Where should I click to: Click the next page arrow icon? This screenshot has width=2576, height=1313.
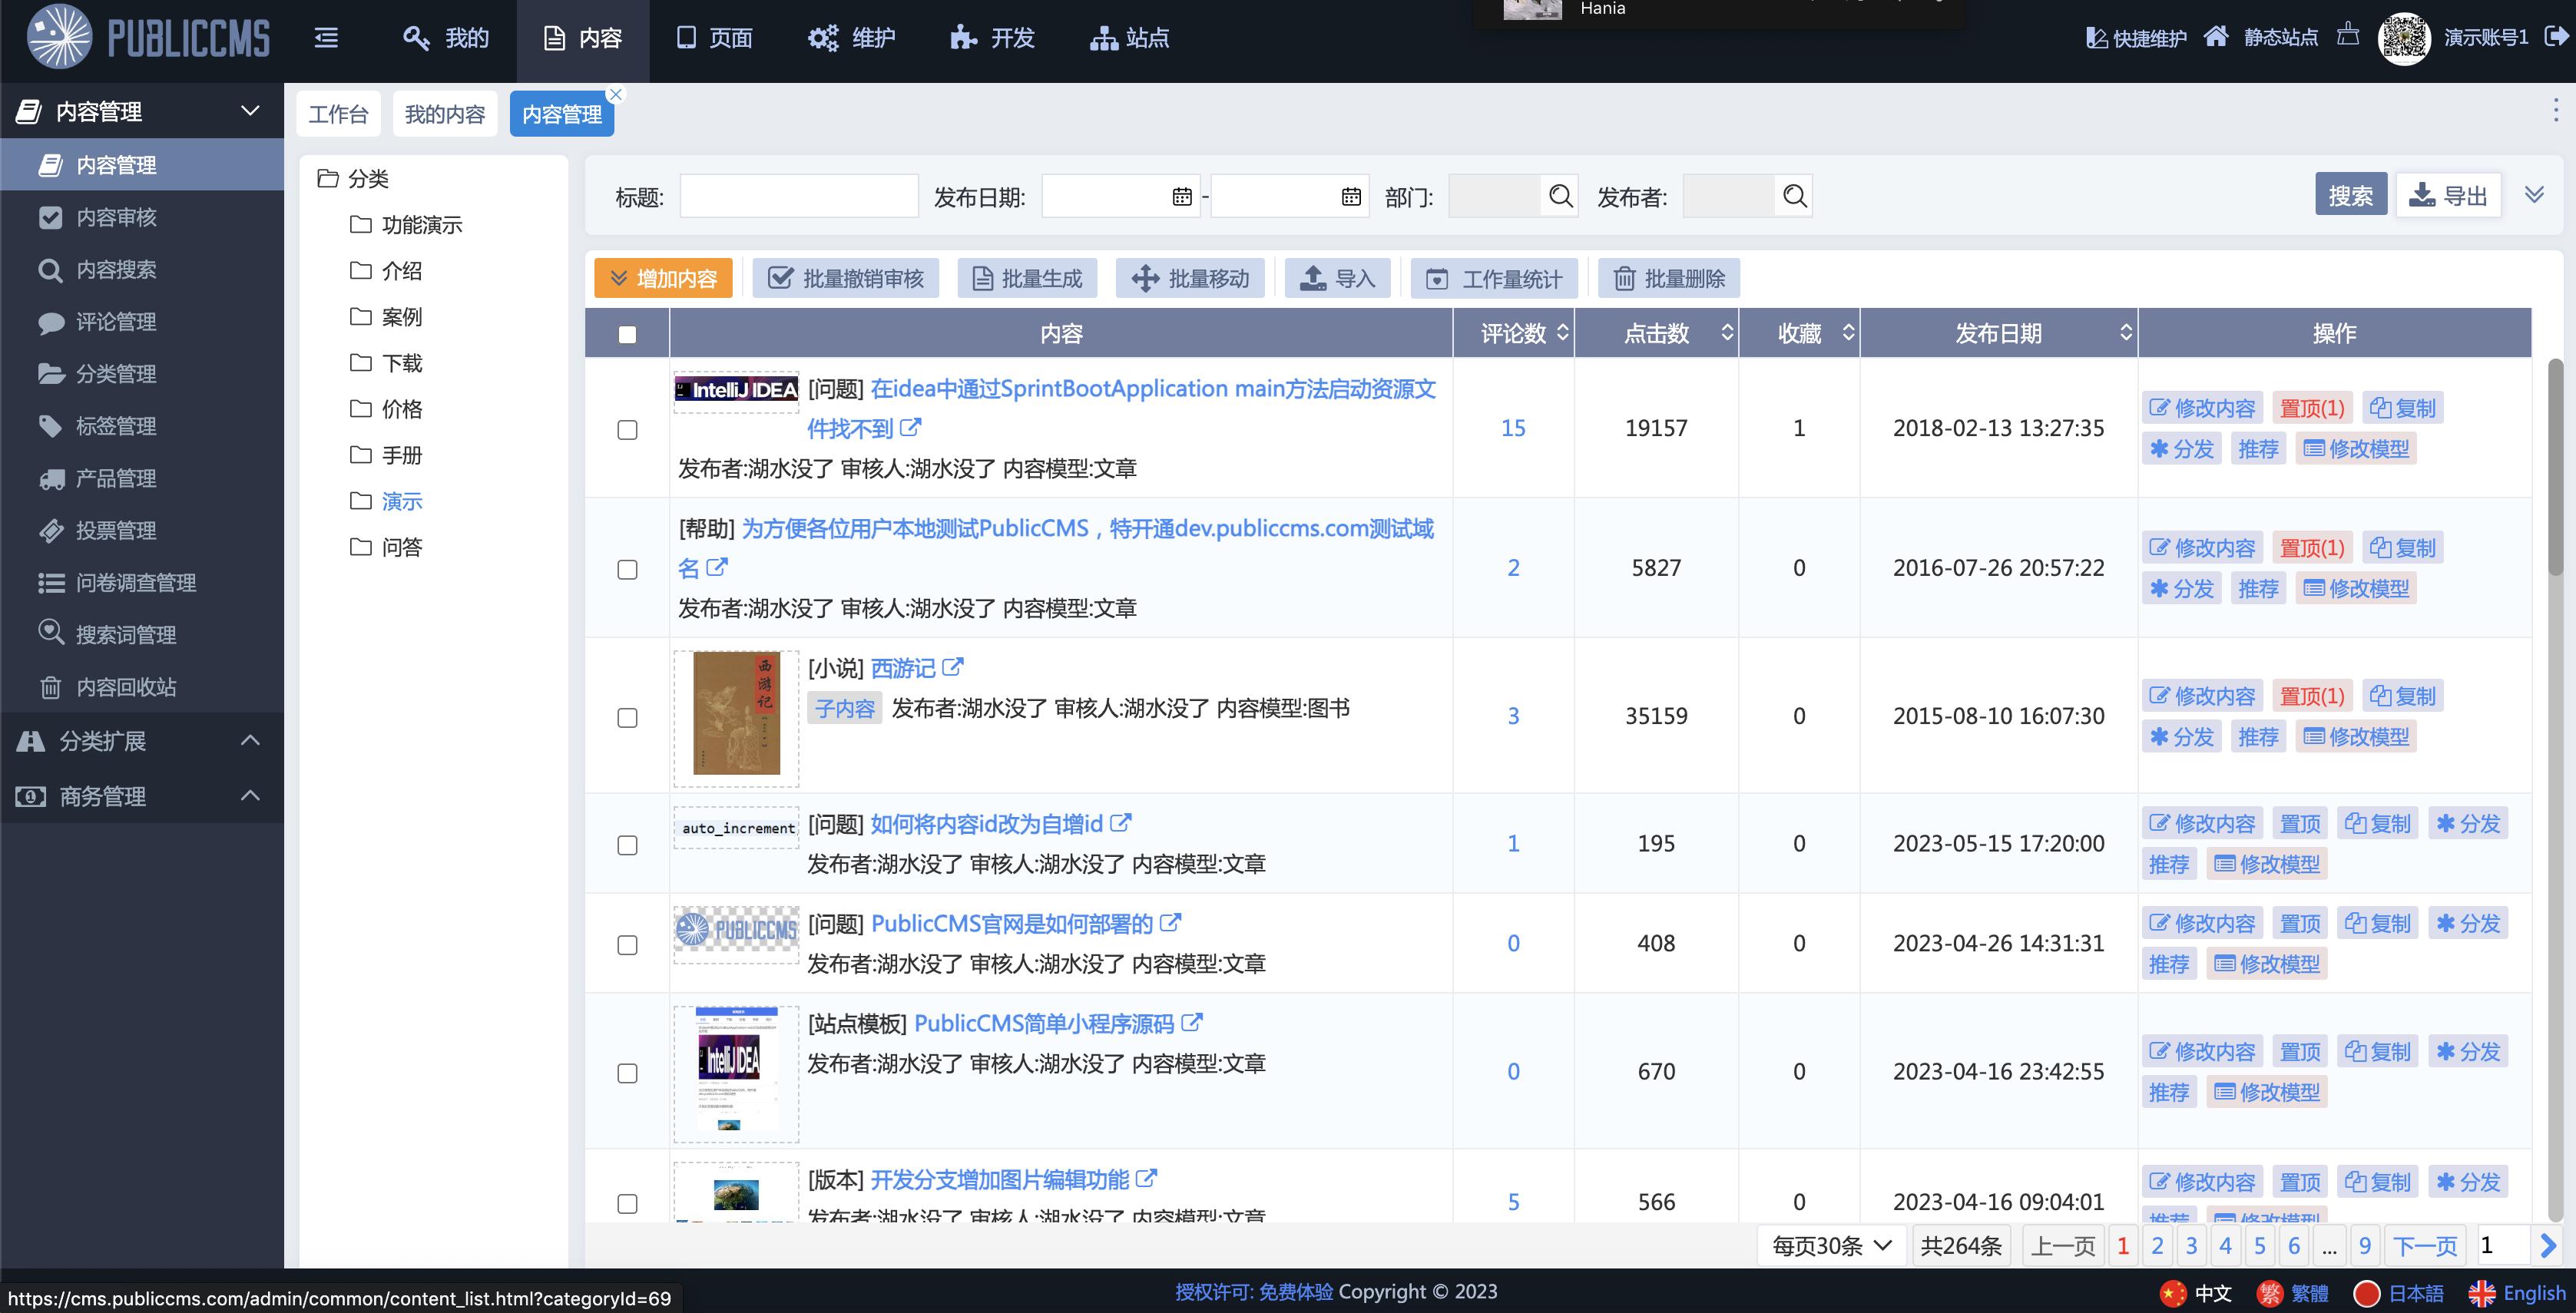click(2547, 1245)
